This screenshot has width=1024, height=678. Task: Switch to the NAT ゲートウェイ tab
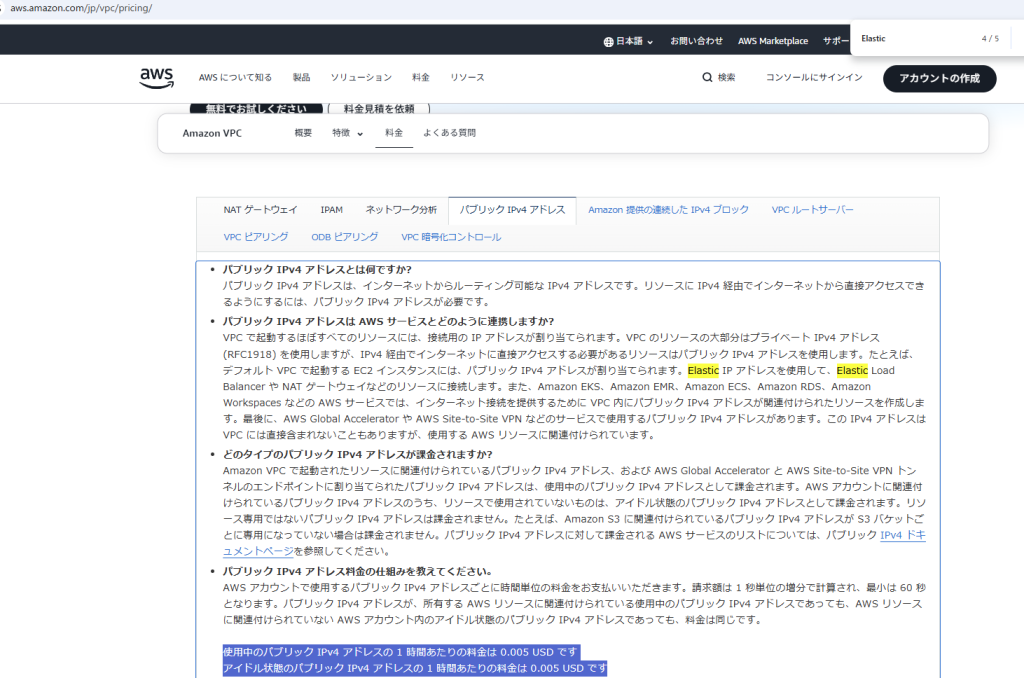(260, 210)
